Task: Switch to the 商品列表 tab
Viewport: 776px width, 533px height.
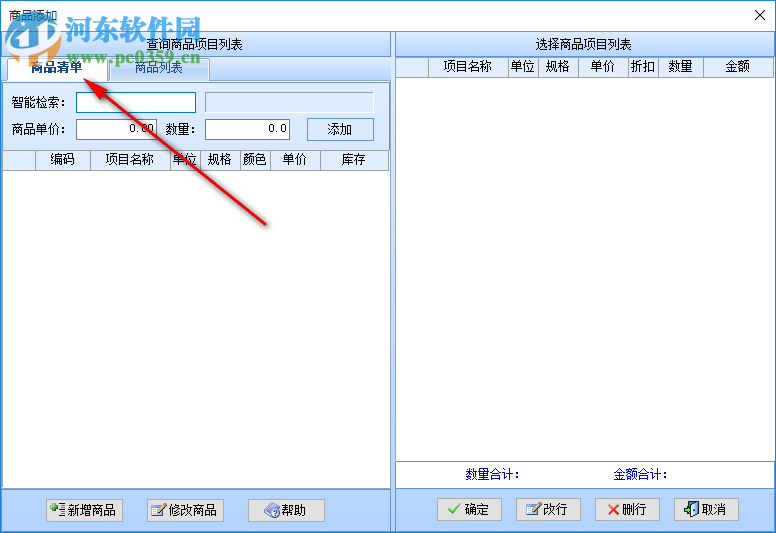Action: [x=159, y=69]
